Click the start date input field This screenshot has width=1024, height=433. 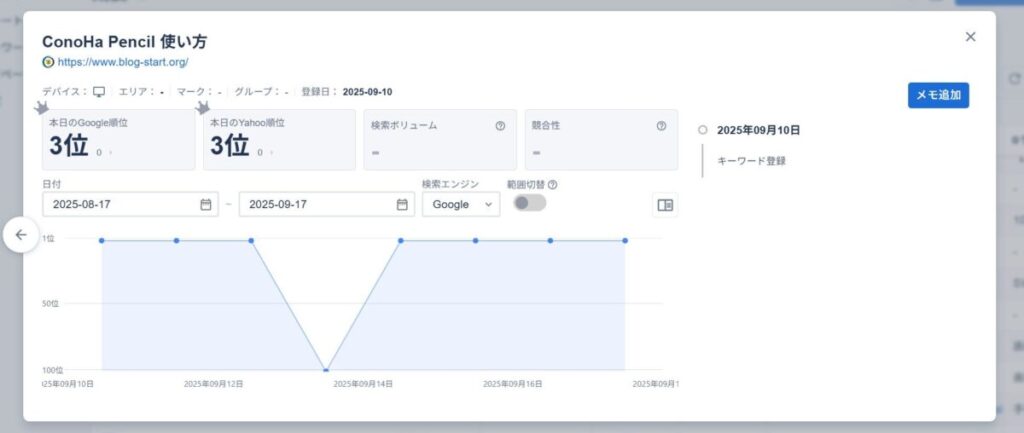120,204
